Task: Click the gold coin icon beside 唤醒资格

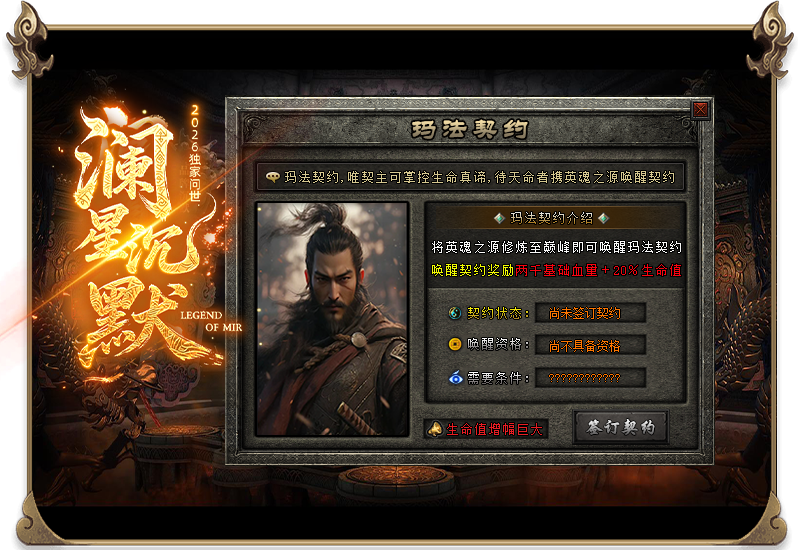Action: (x=455, y=345)
